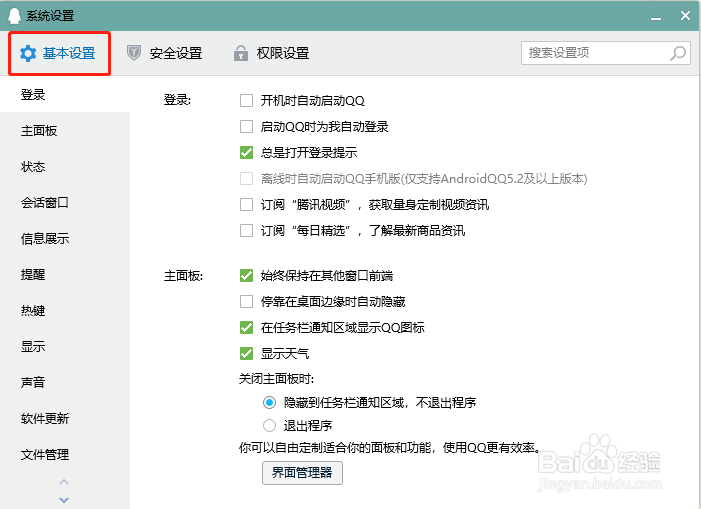701x509 pixels.
Task: Select 声音 in the sidebar
Action: (65, 383)
